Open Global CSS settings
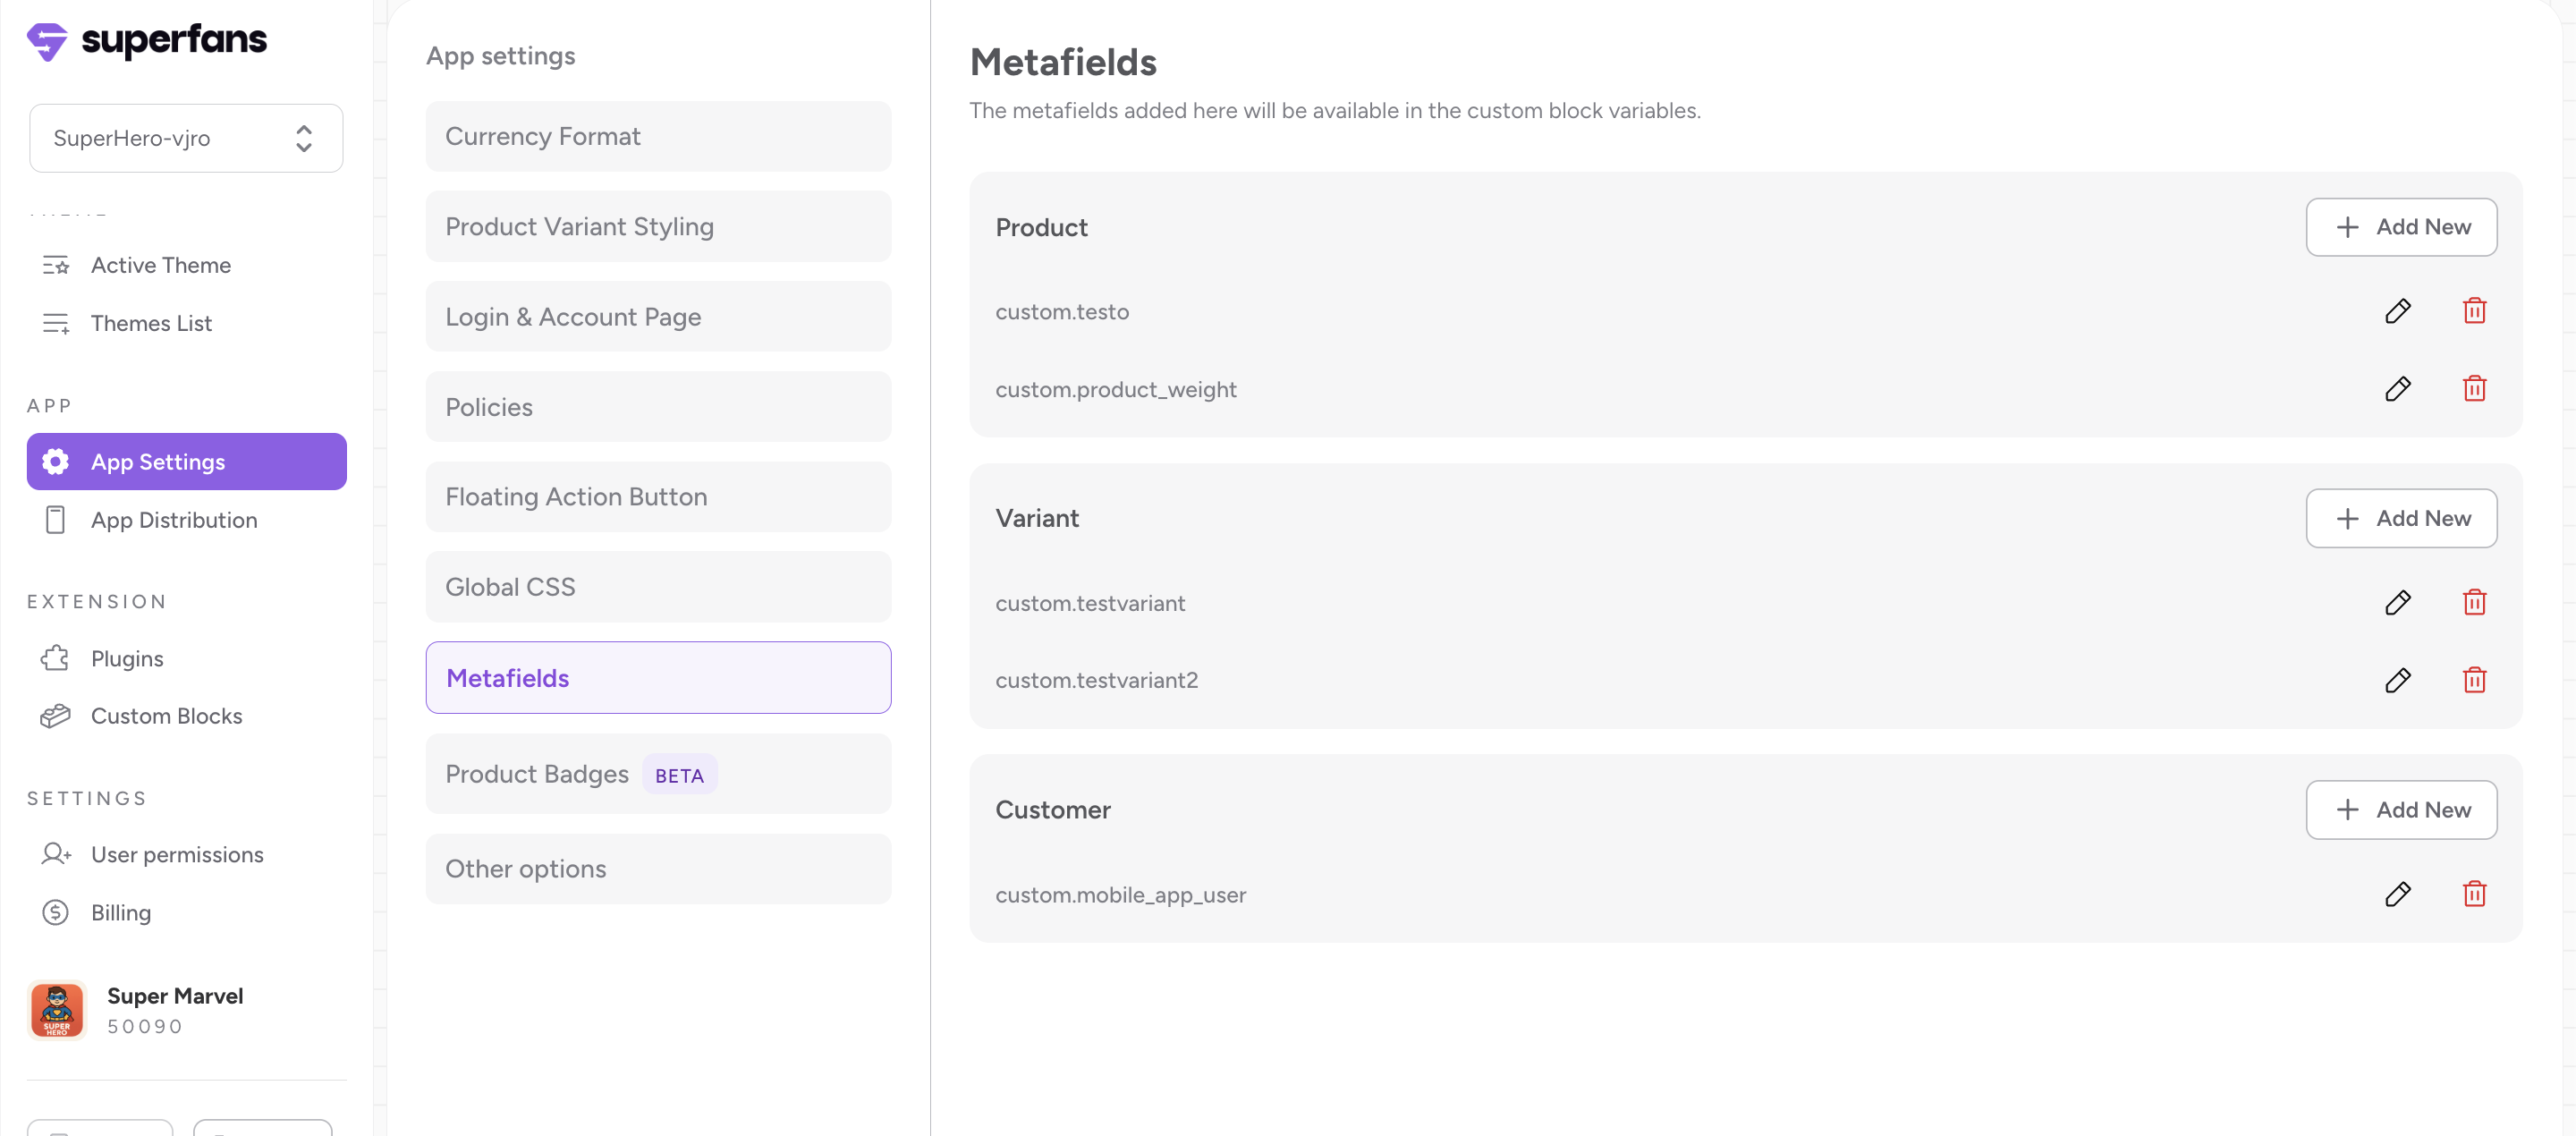 [658, 587]
